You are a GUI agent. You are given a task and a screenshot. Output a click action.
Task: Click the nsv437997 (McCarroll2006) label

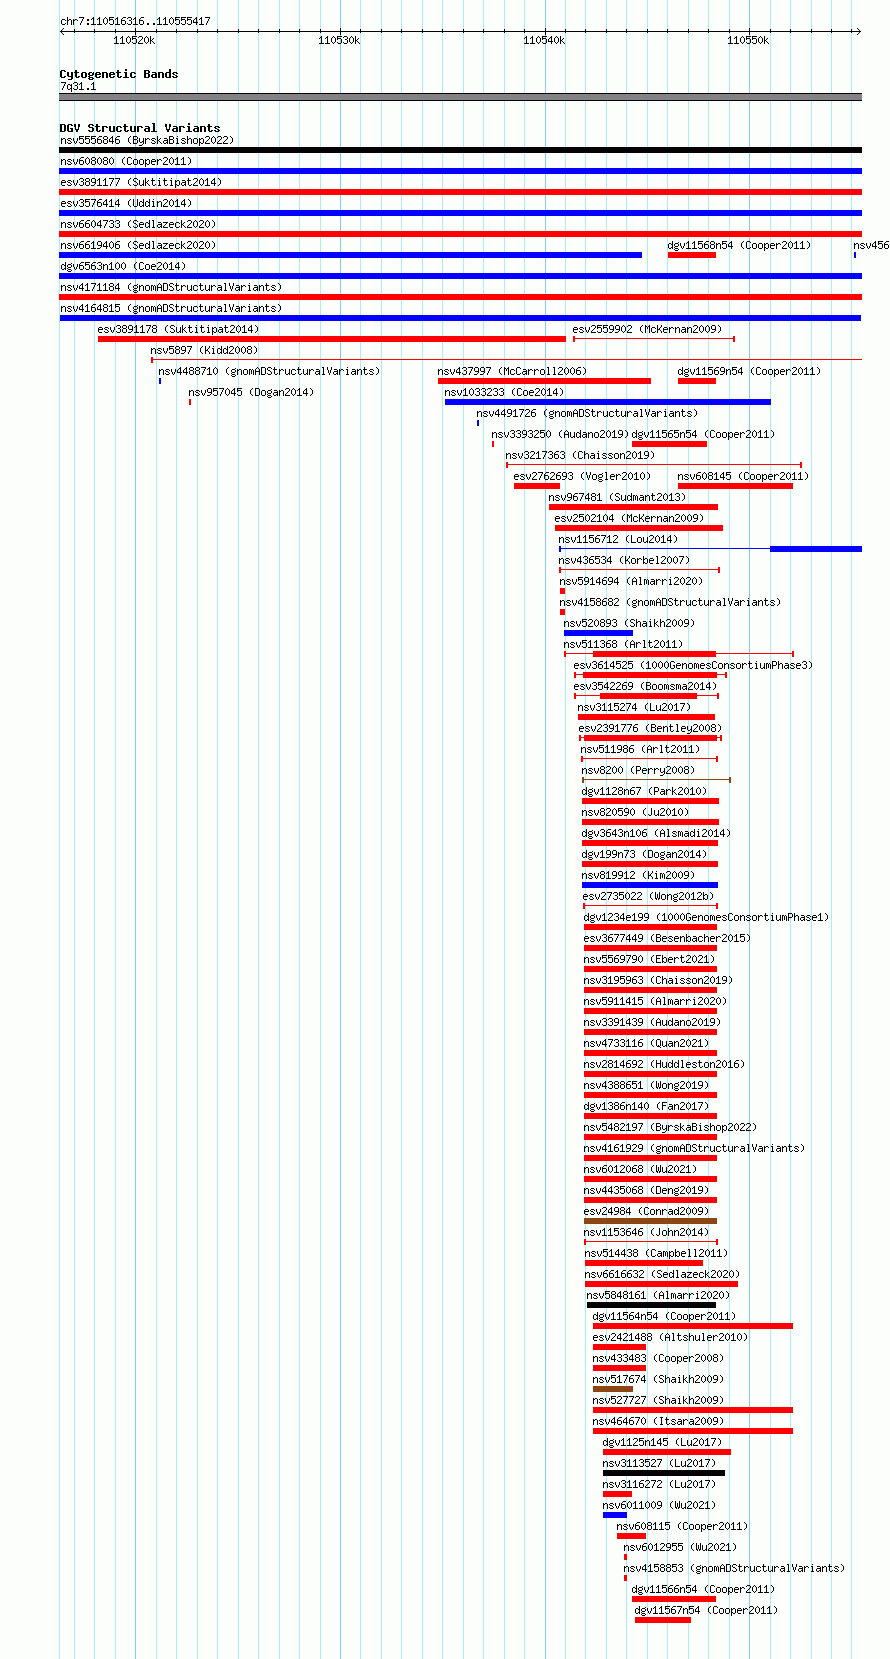coord(512,371)
